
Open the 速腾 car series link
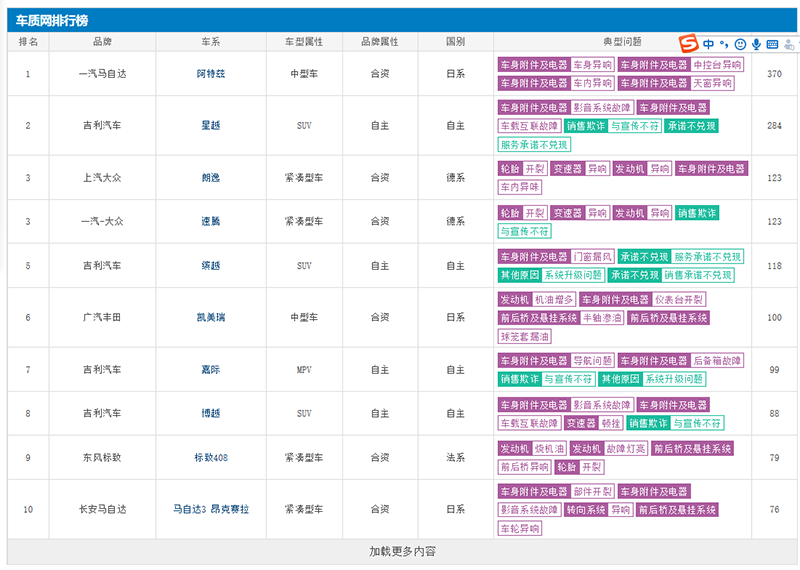(x=211, y=221)
